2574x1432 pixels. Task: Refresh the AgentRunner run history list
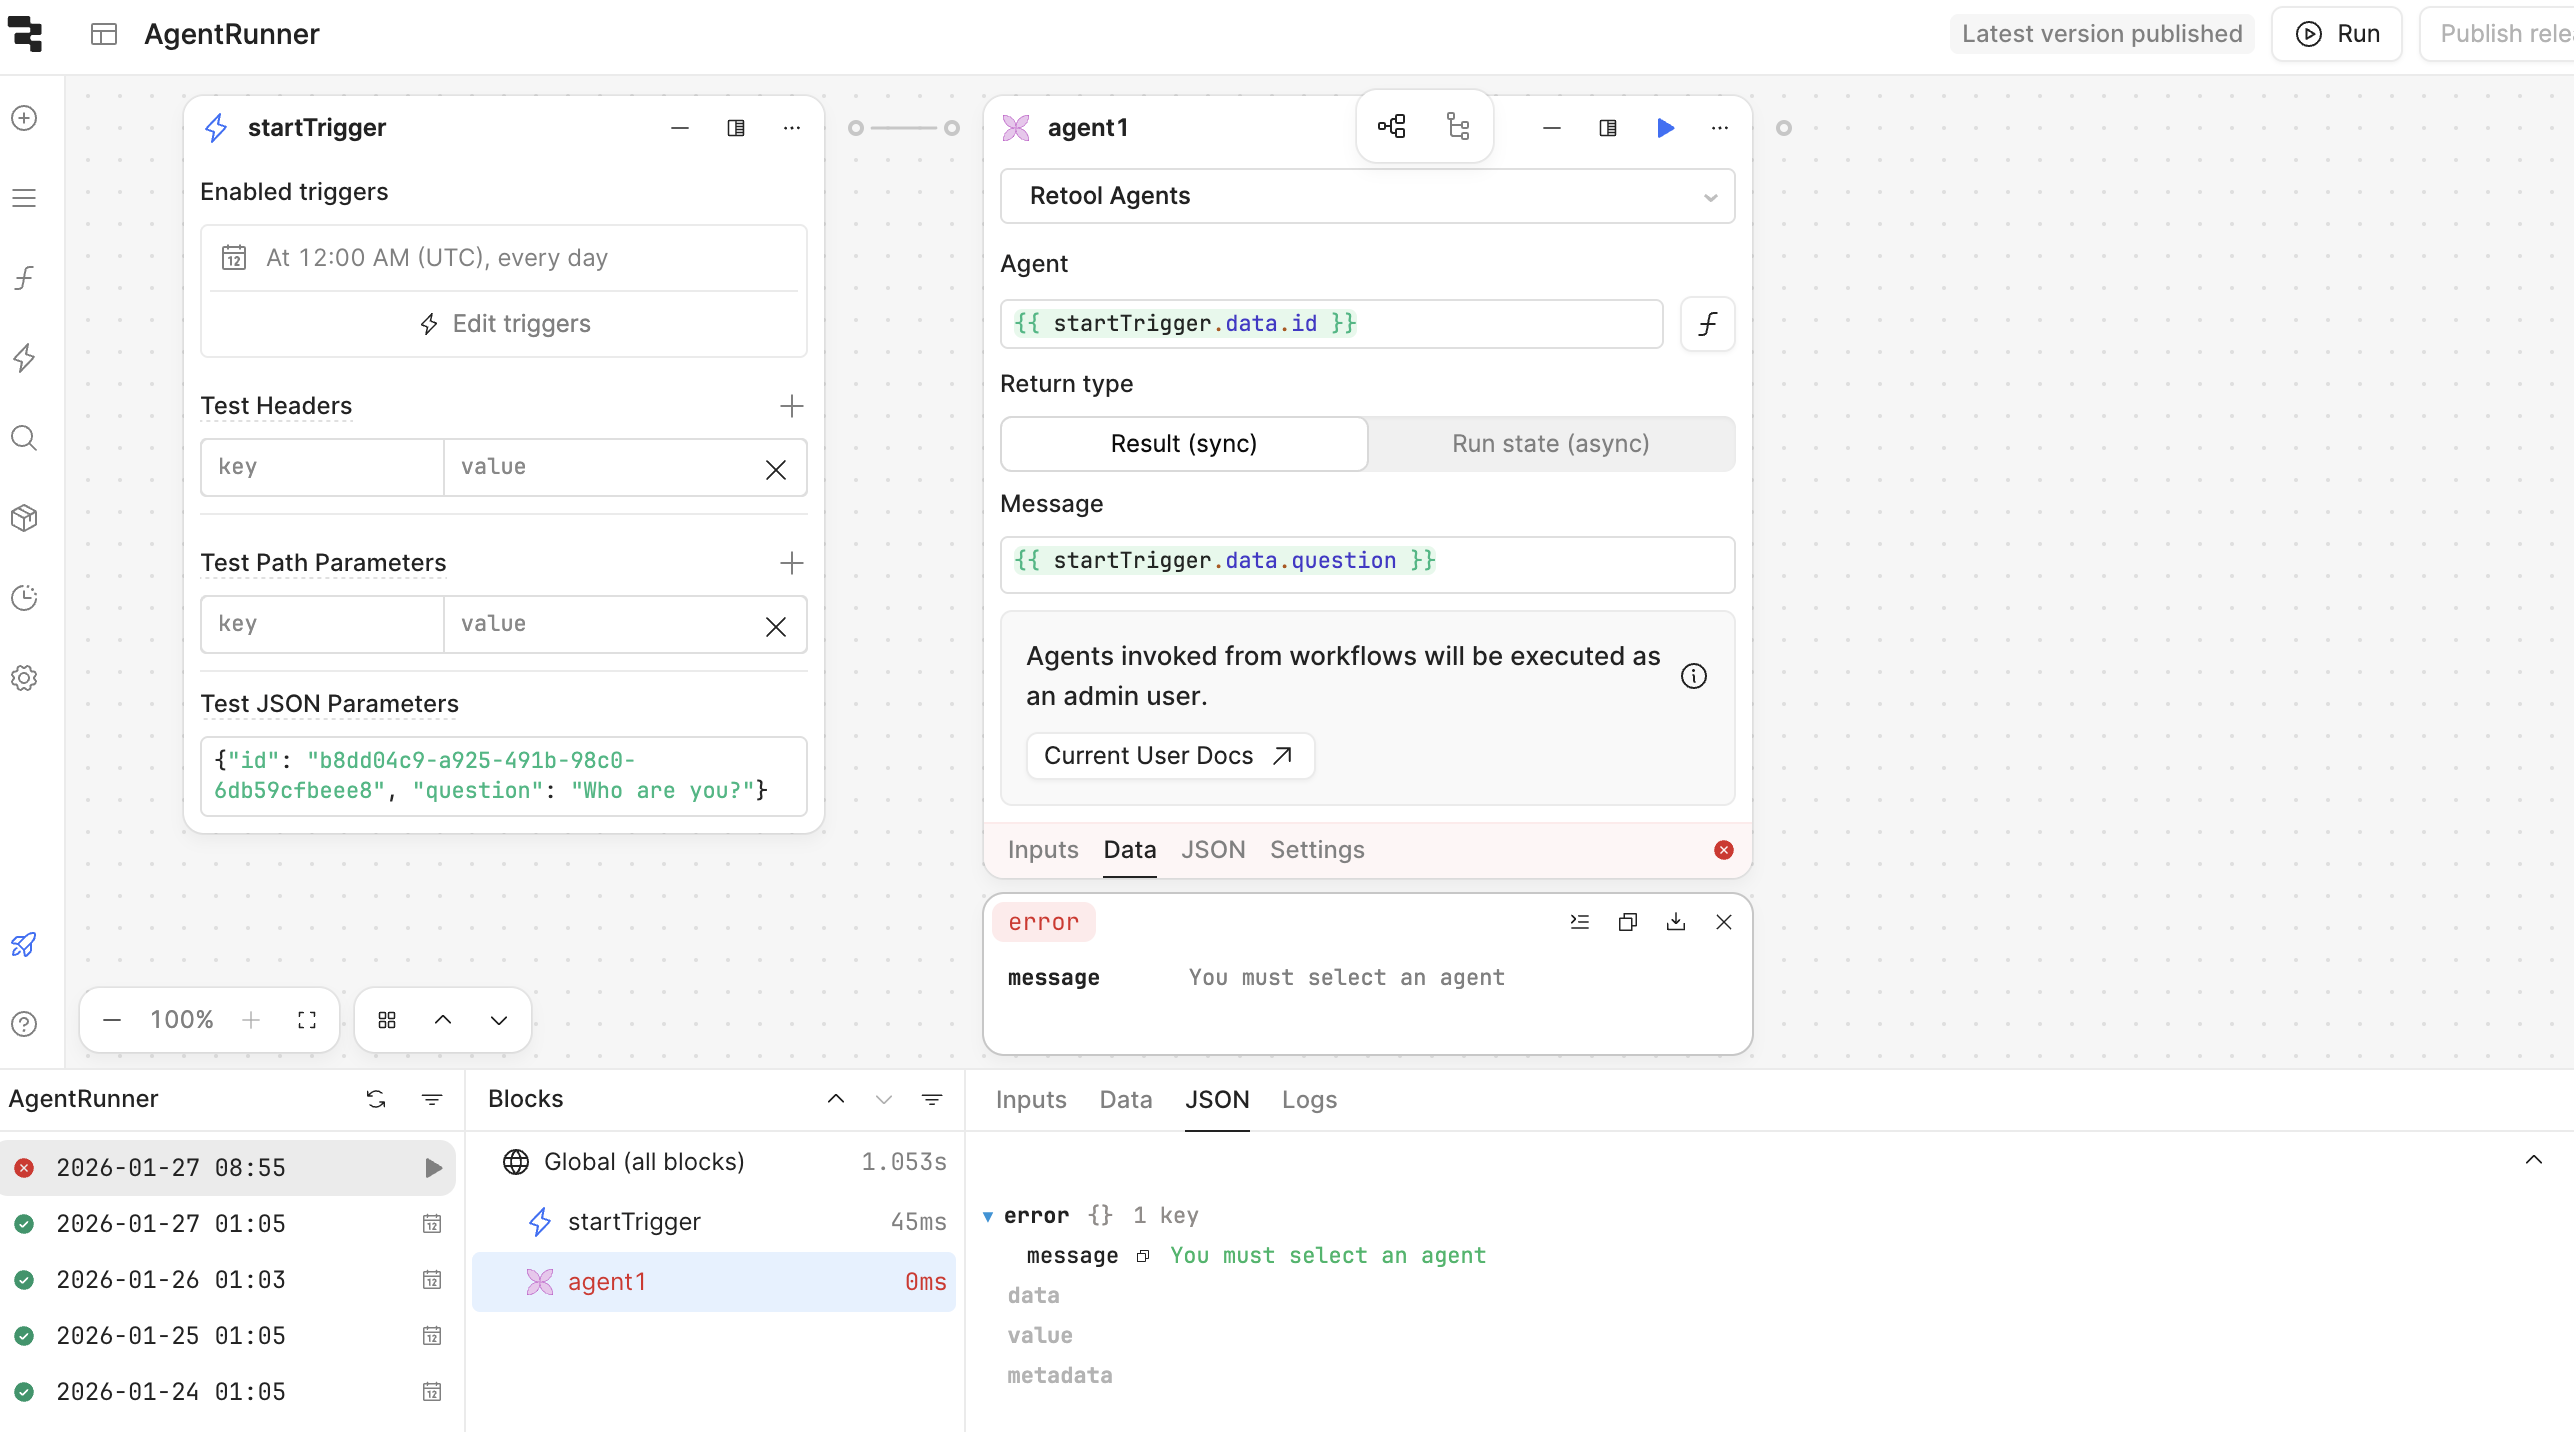[x=376, y=1099]
